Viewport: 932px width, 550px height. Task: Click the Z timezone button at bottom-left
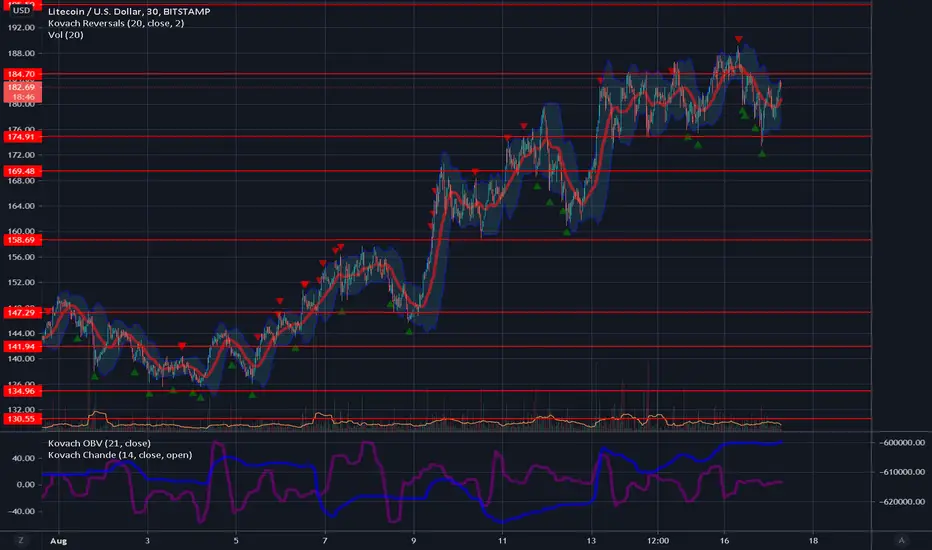pos(21,540)
